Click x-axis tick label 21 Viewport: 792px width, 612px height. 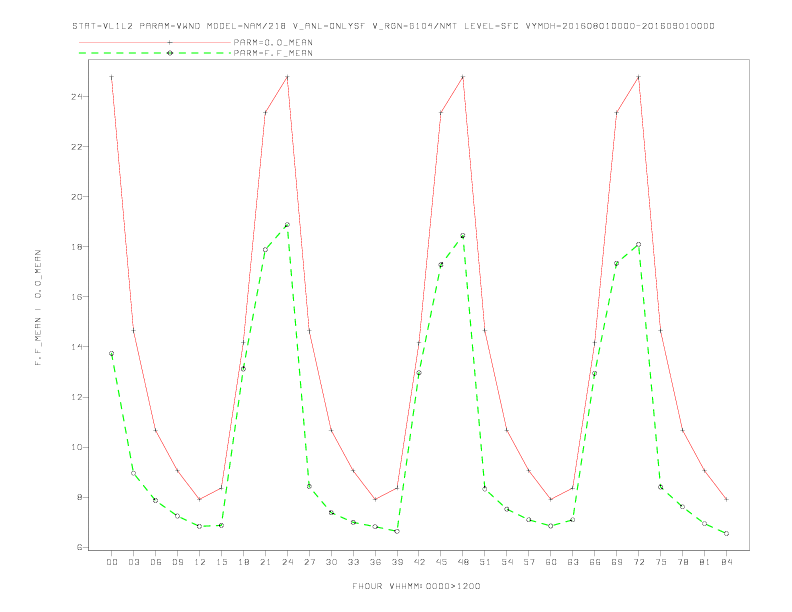265,562
